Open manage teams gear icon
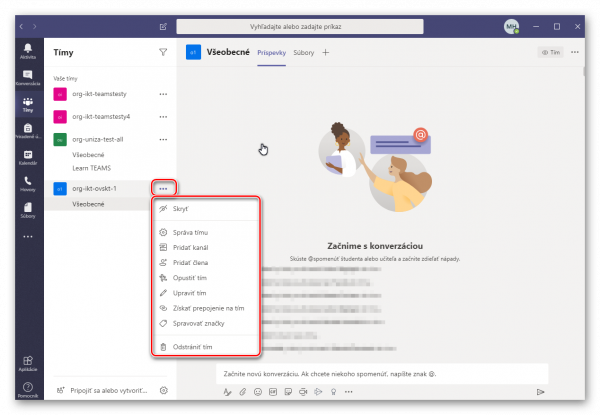Viewport: 600px width, 415px height. tap(164, 391)
